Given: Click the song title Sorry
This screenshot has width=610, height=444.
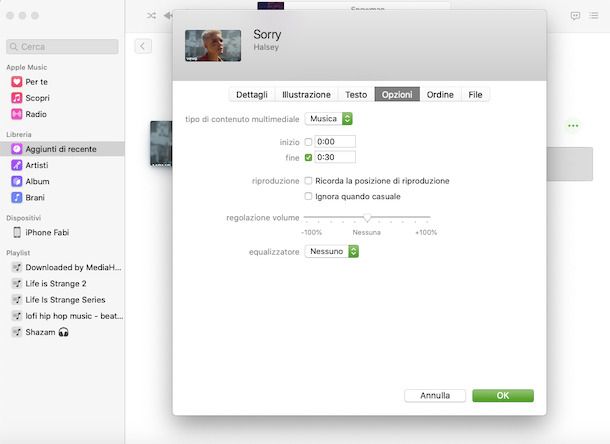Looking at the screenshot, I should (x=267, y=35).
